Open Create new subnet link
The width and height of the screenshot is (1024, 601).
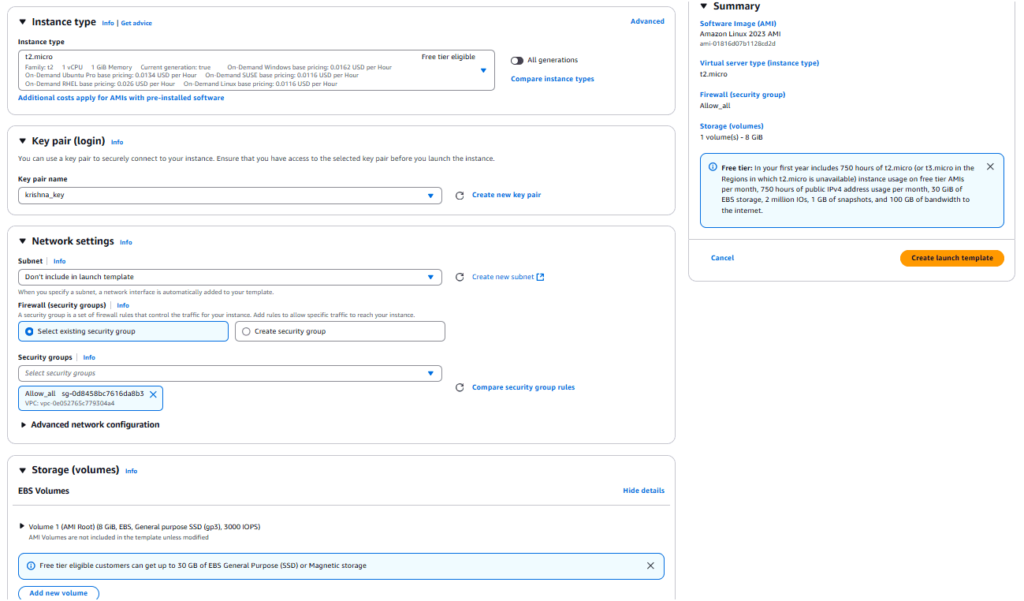point(503,277)
